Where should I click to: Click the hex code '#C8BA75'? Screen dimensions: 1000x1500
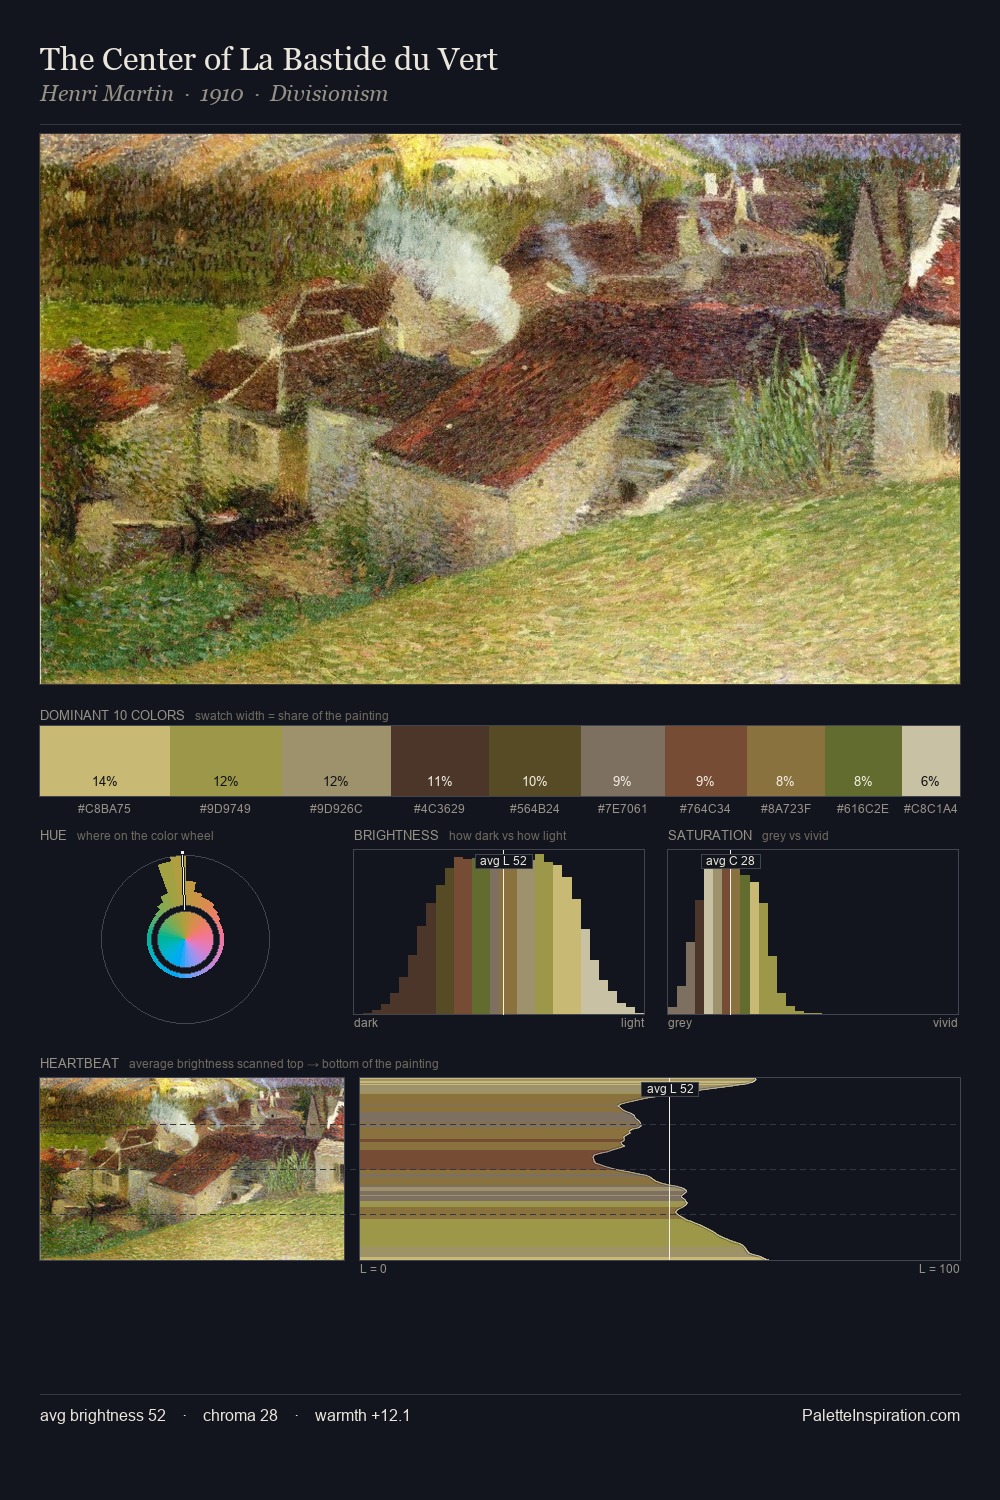pyautogui.click(x=104, y=809)
